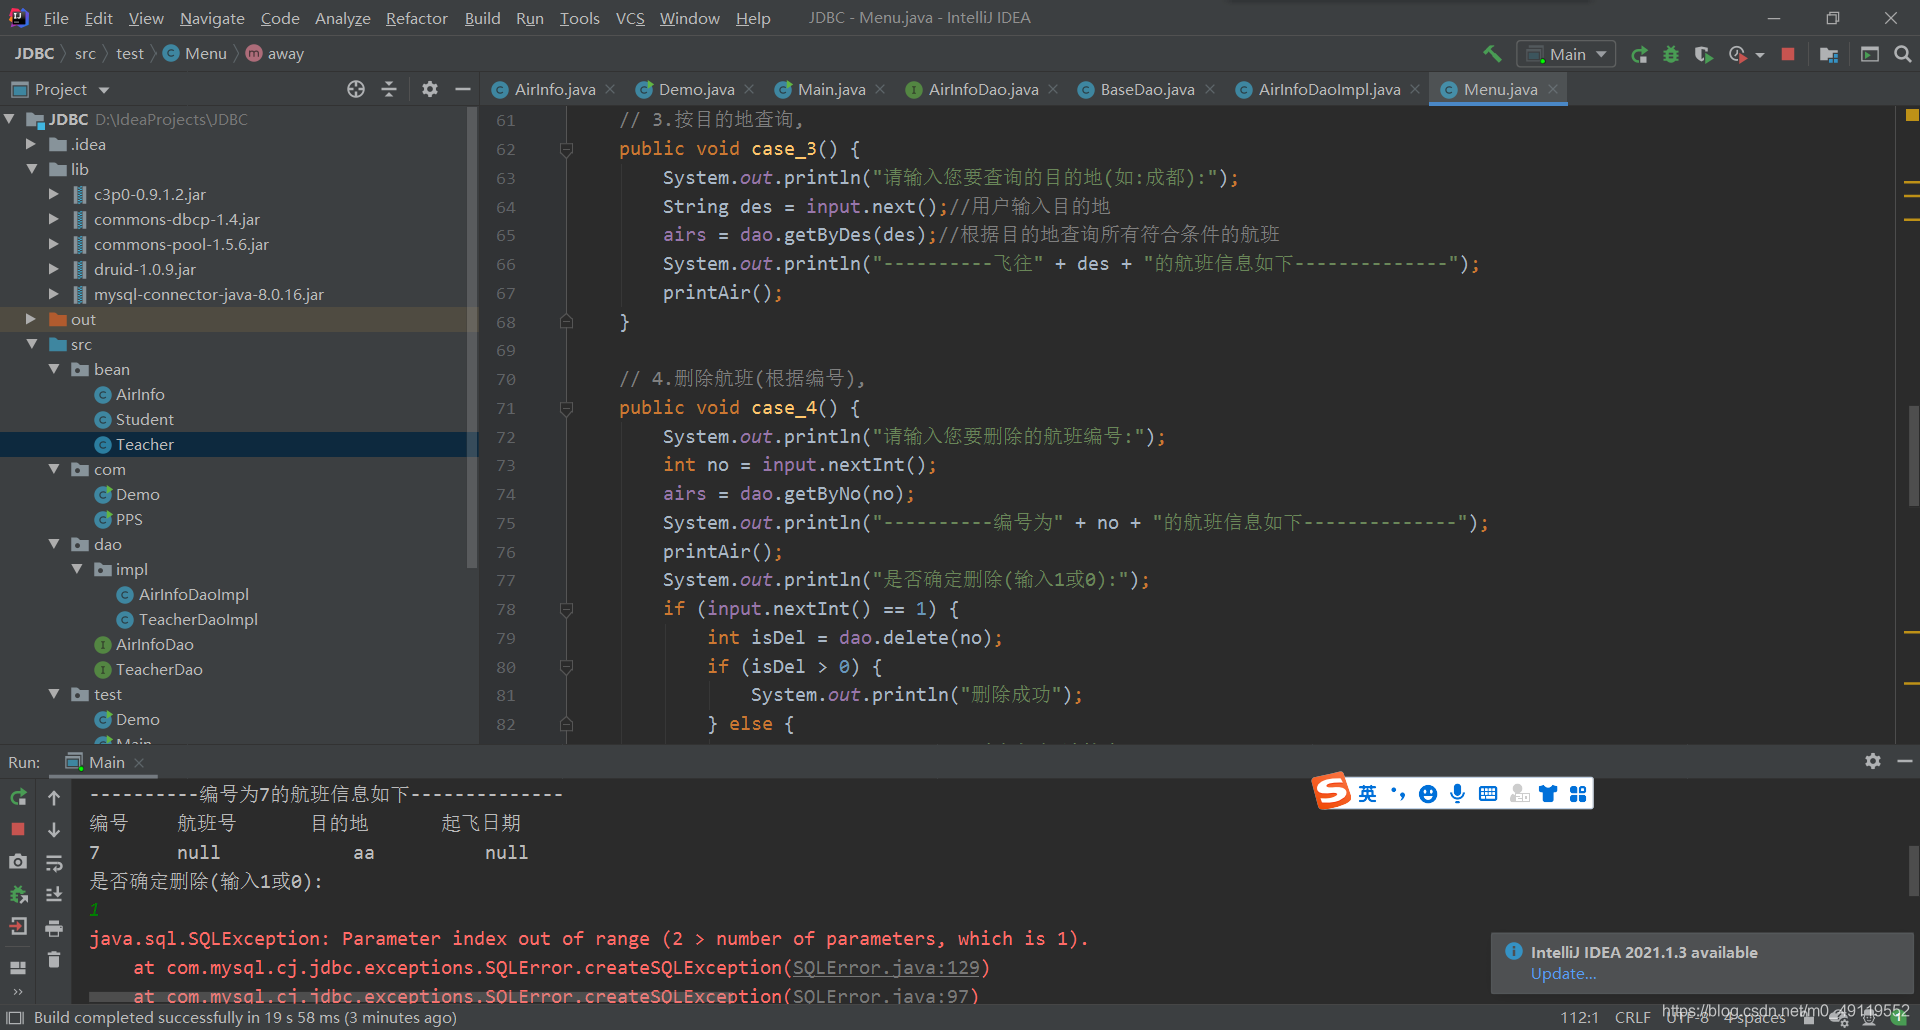1920x1030 pixels.
Task: Rerun Main in Run panel
Action: [18, 797]
